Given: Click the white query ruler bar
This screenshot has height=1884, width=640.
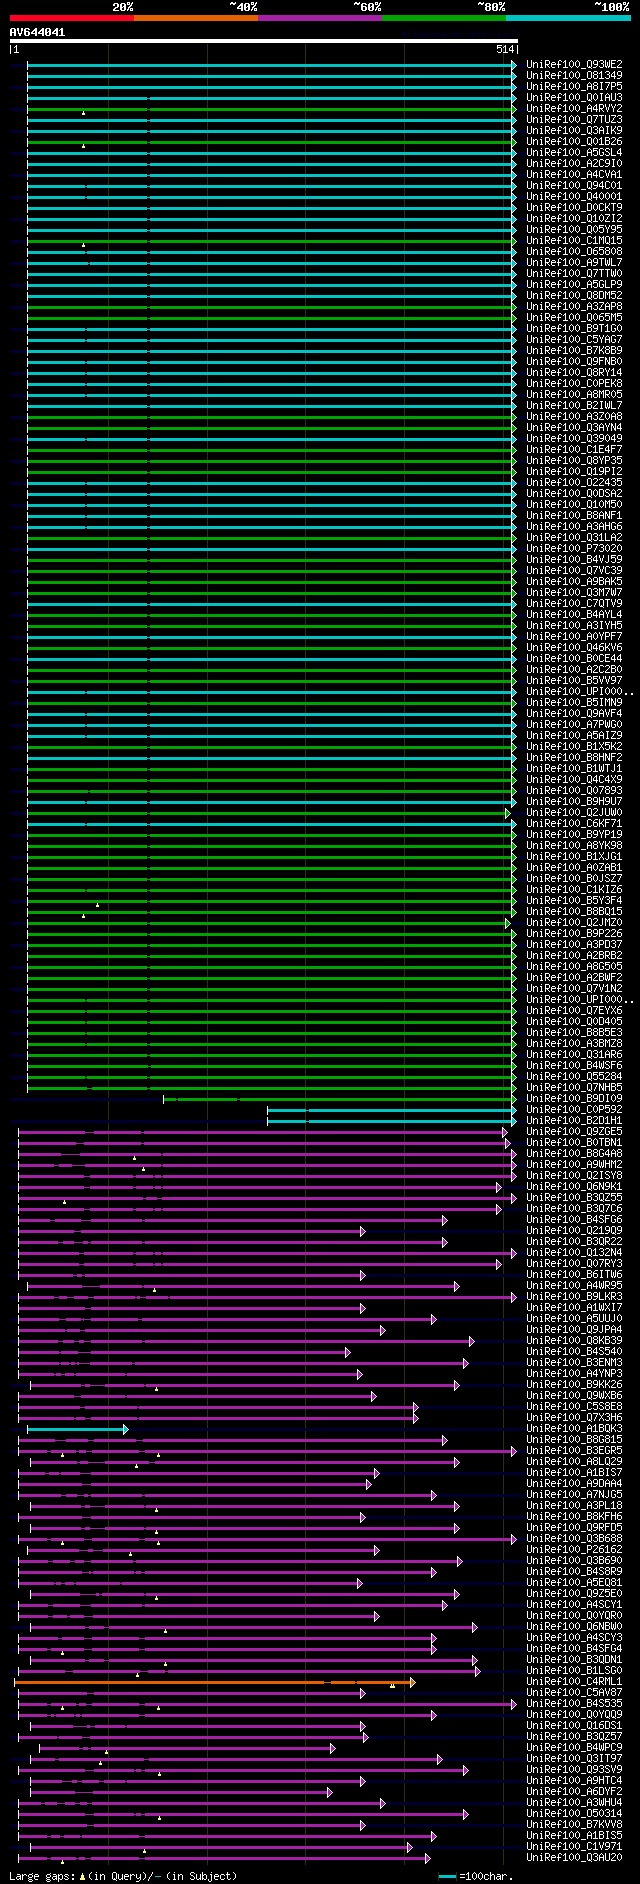Looking at the screenshot, I should point(264,41).
